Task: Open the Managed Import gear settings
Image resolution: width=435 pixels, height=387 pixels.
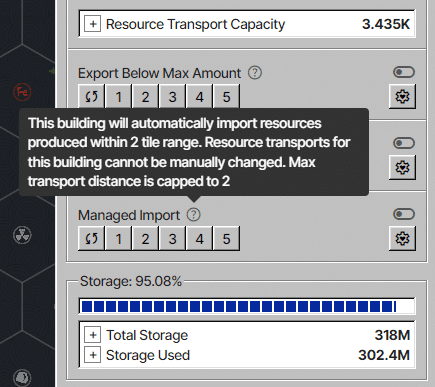Action: pos(402,238)
